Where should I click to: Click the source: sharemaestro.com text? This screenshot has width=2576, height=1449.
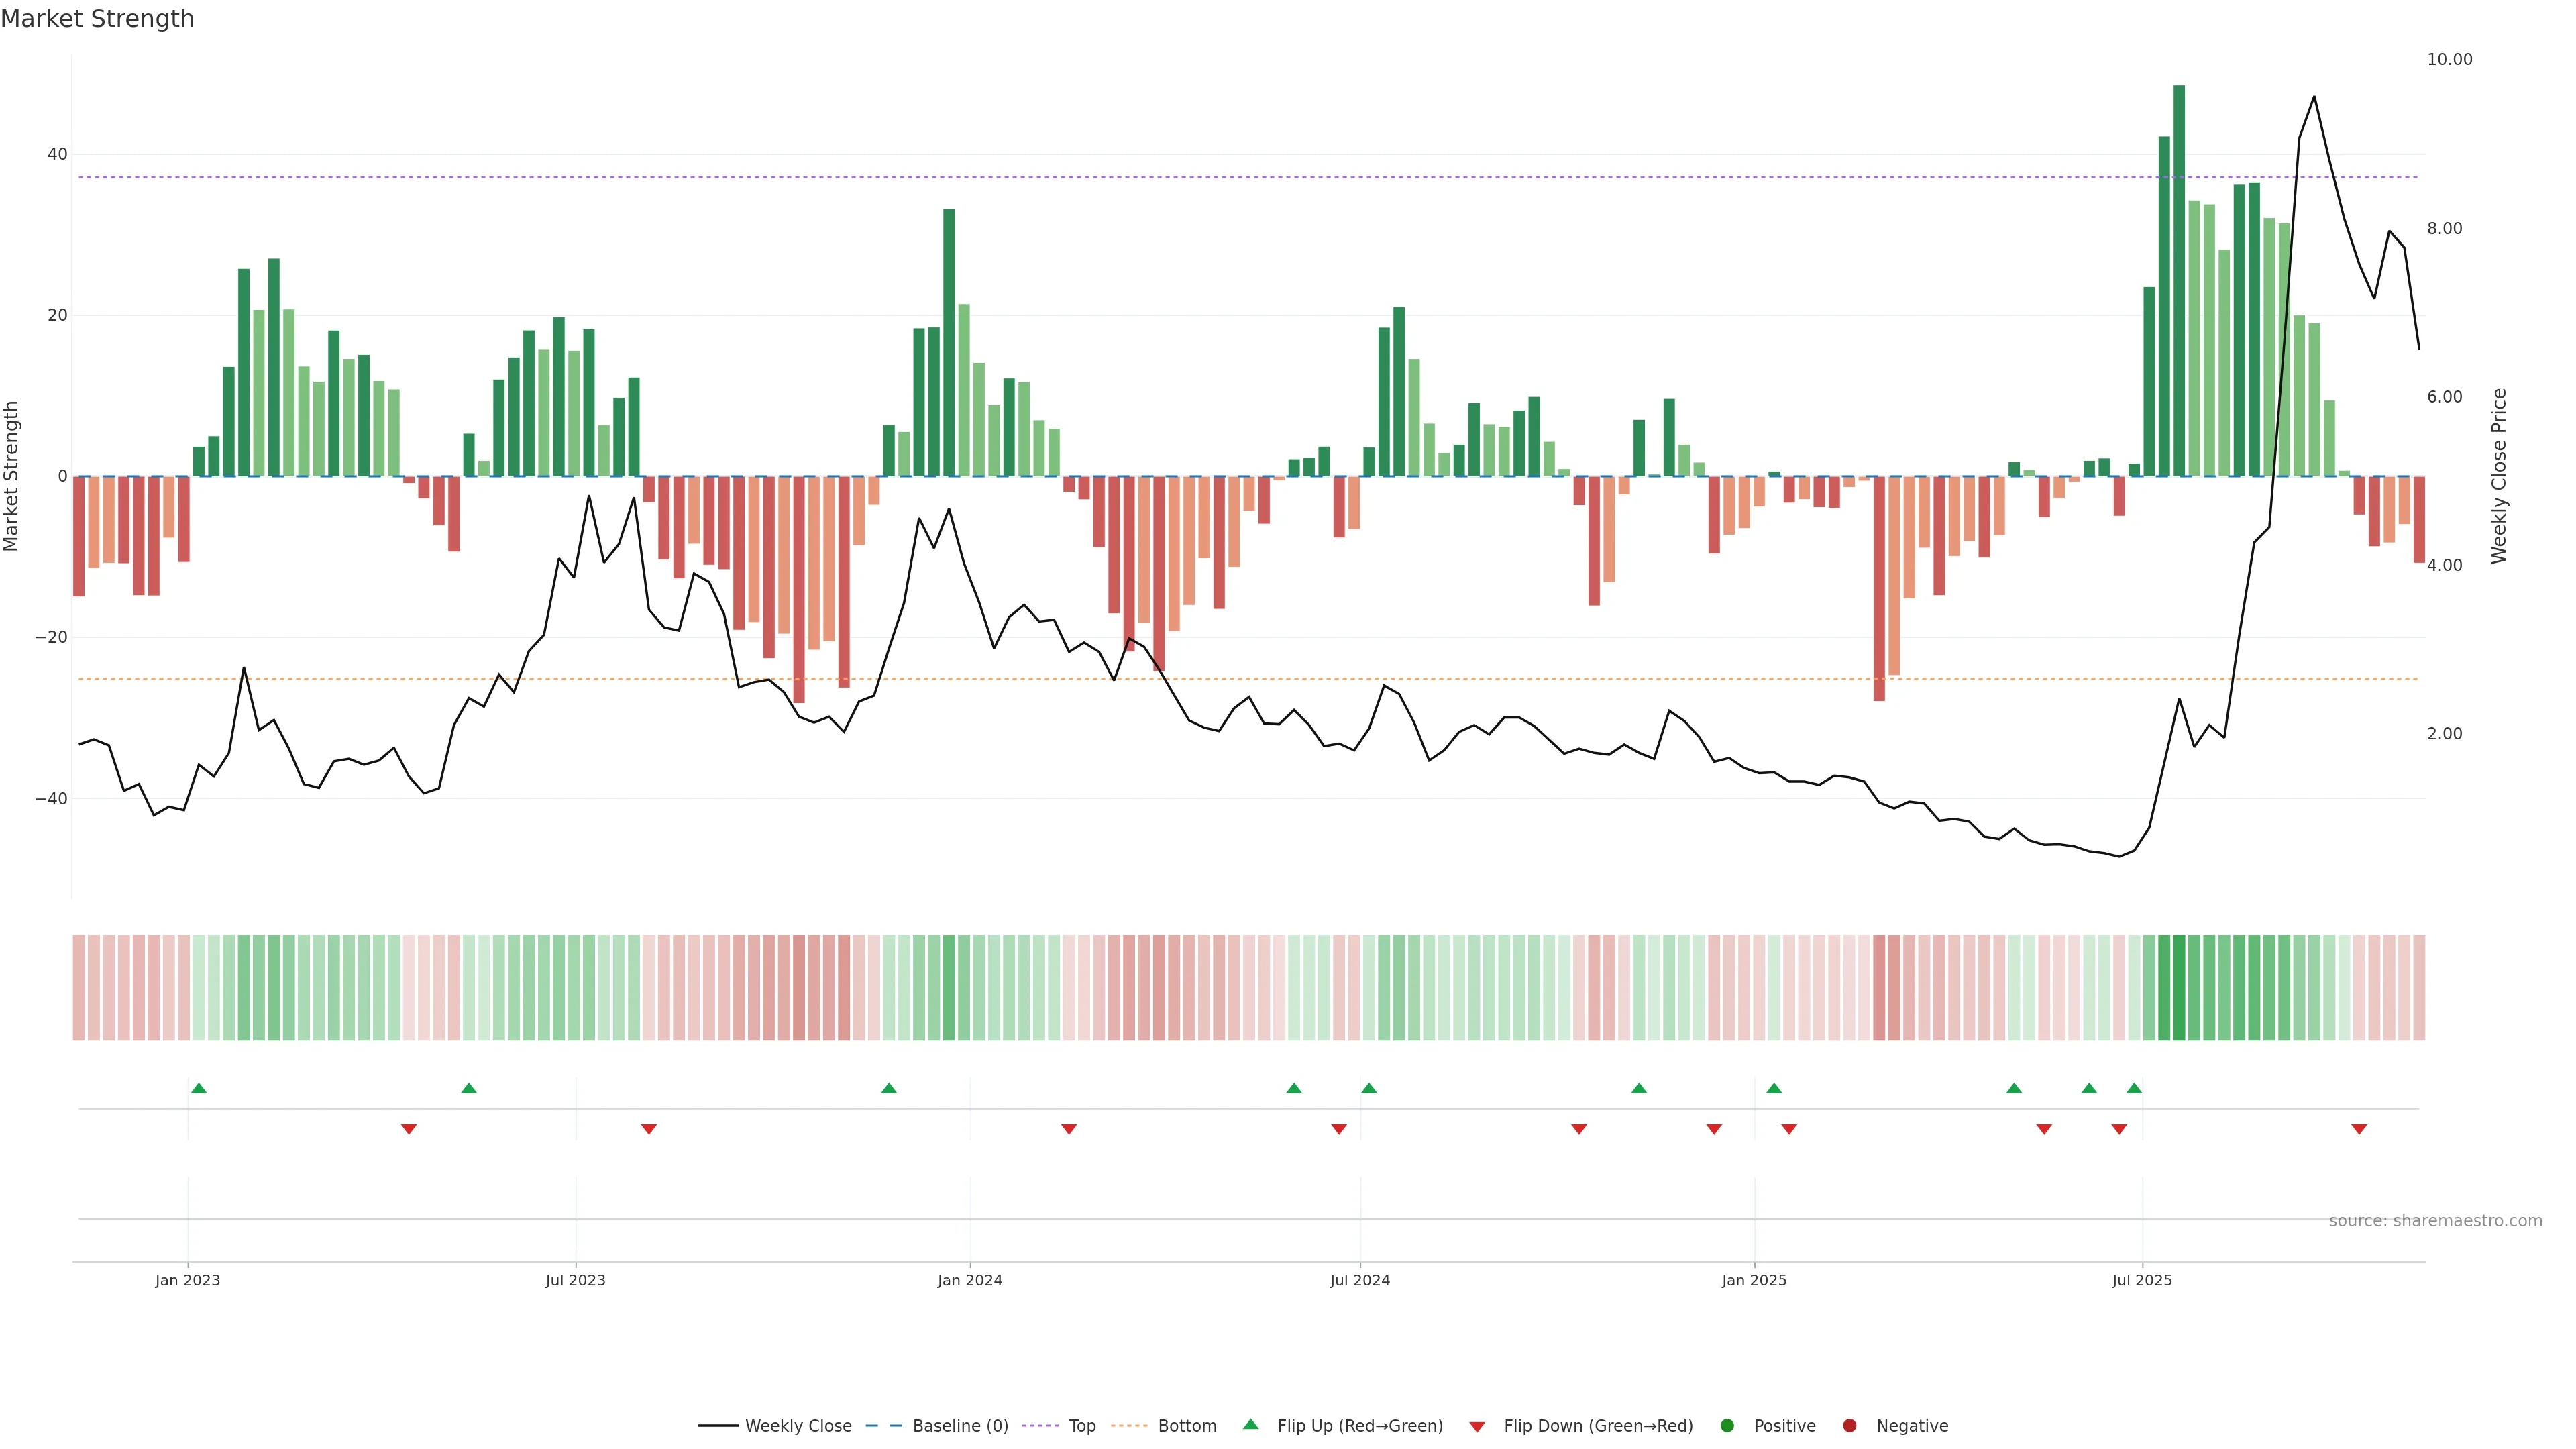click(x=2435, y=1221)
